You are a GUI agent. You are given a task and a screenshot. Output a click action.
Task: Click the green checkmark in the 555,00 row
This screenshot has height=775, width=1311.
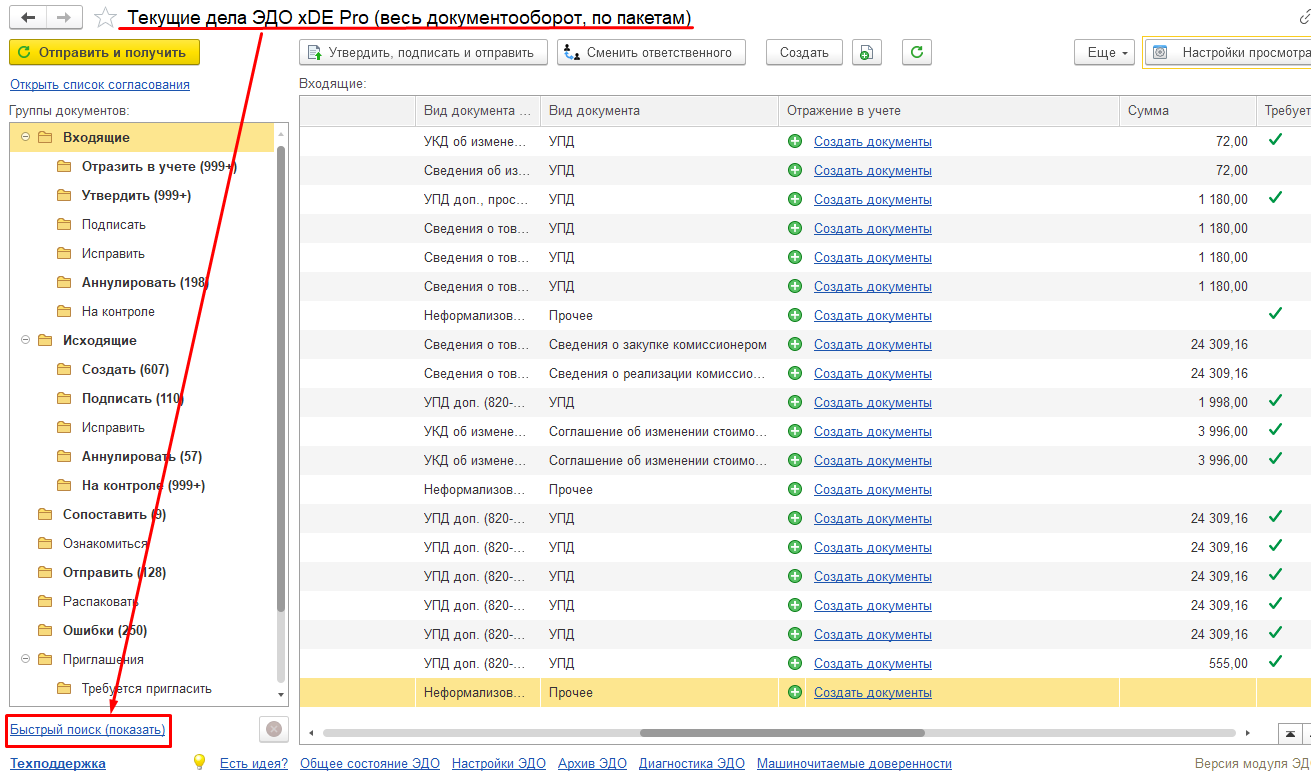pos(1275,661)
